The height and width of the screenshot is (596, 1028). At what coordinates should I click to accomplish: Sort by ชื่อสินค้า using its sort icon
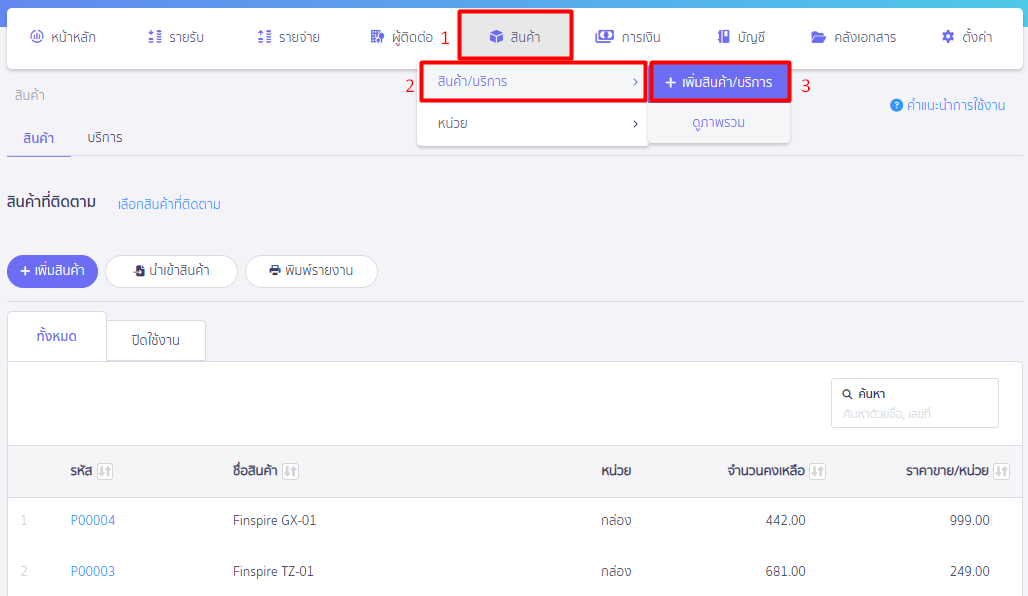coord(291,471)
